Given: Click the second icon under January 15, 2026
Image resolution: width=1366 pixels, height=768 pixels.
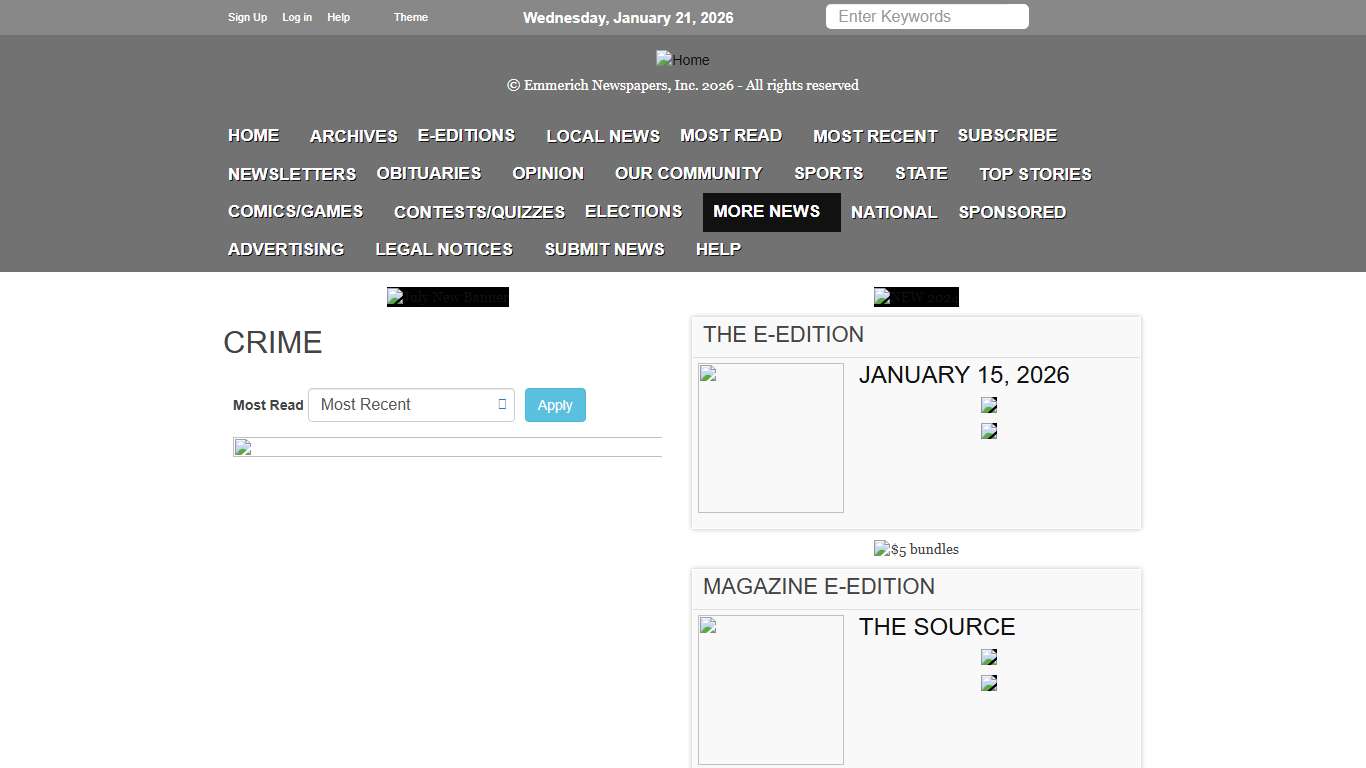Looking at the screenshot, I should [x=989, y=431].
